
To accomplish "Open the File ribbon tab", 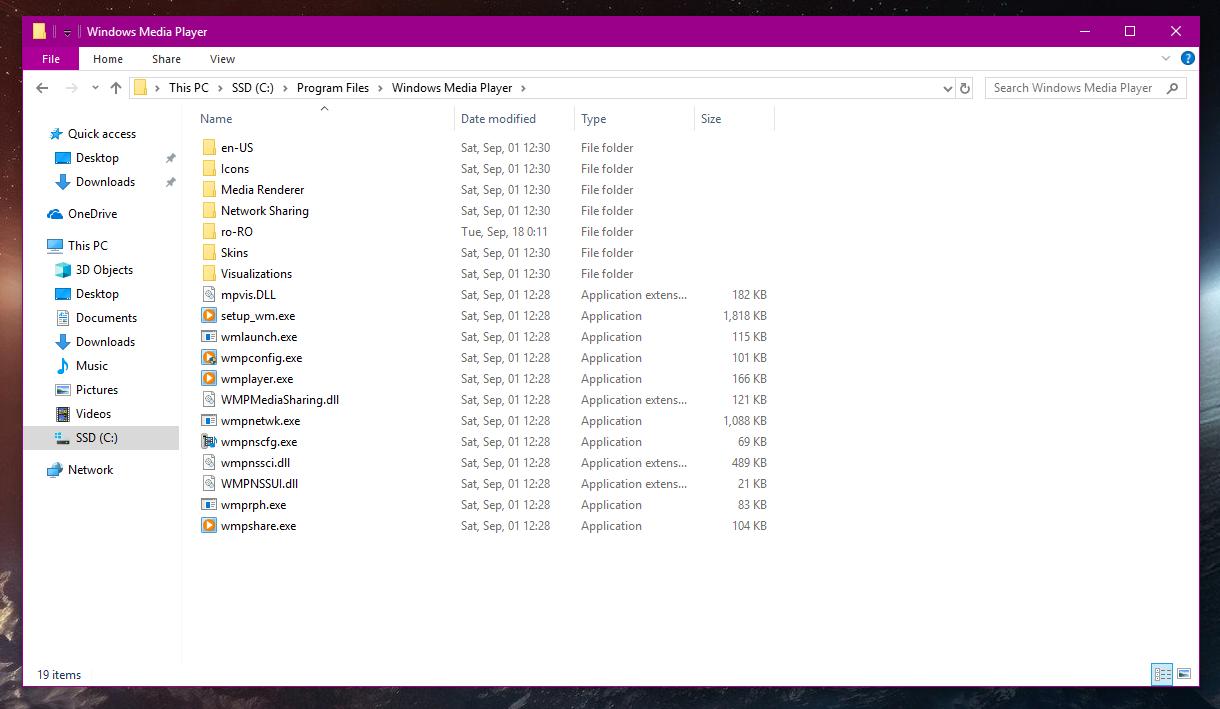I will [x=51, y=59].
